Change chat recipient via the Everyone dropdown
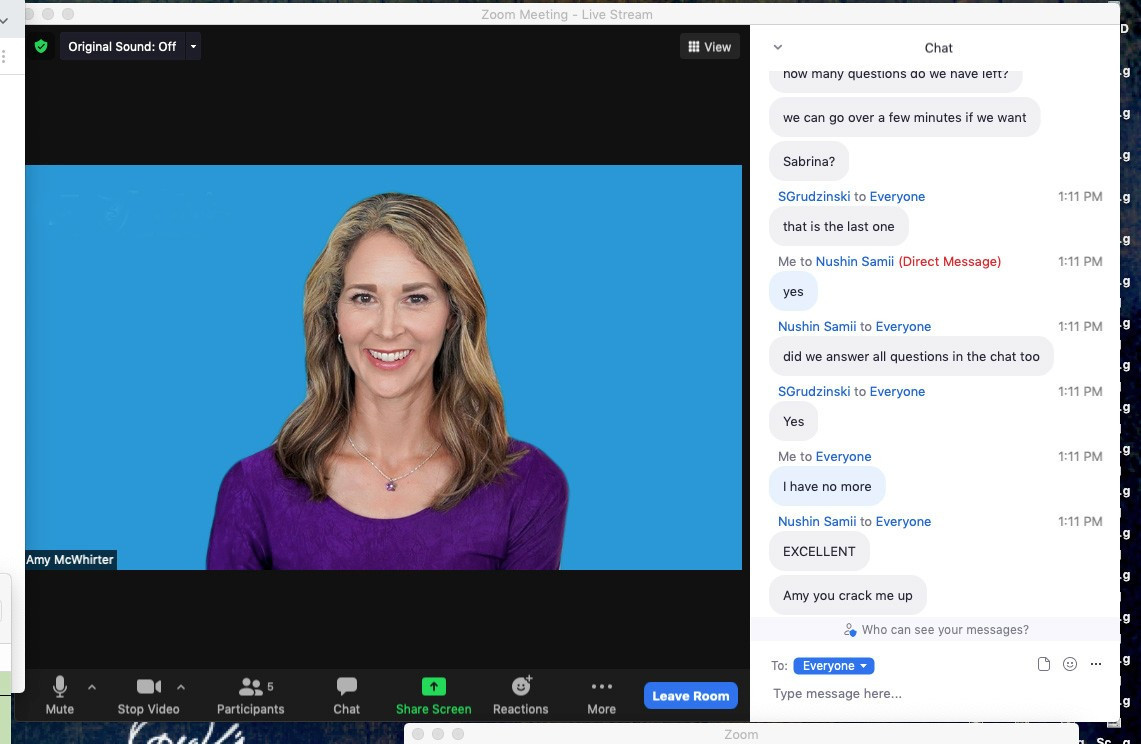The height and width of the screenshot is (744, 1141). click(833, 665)
